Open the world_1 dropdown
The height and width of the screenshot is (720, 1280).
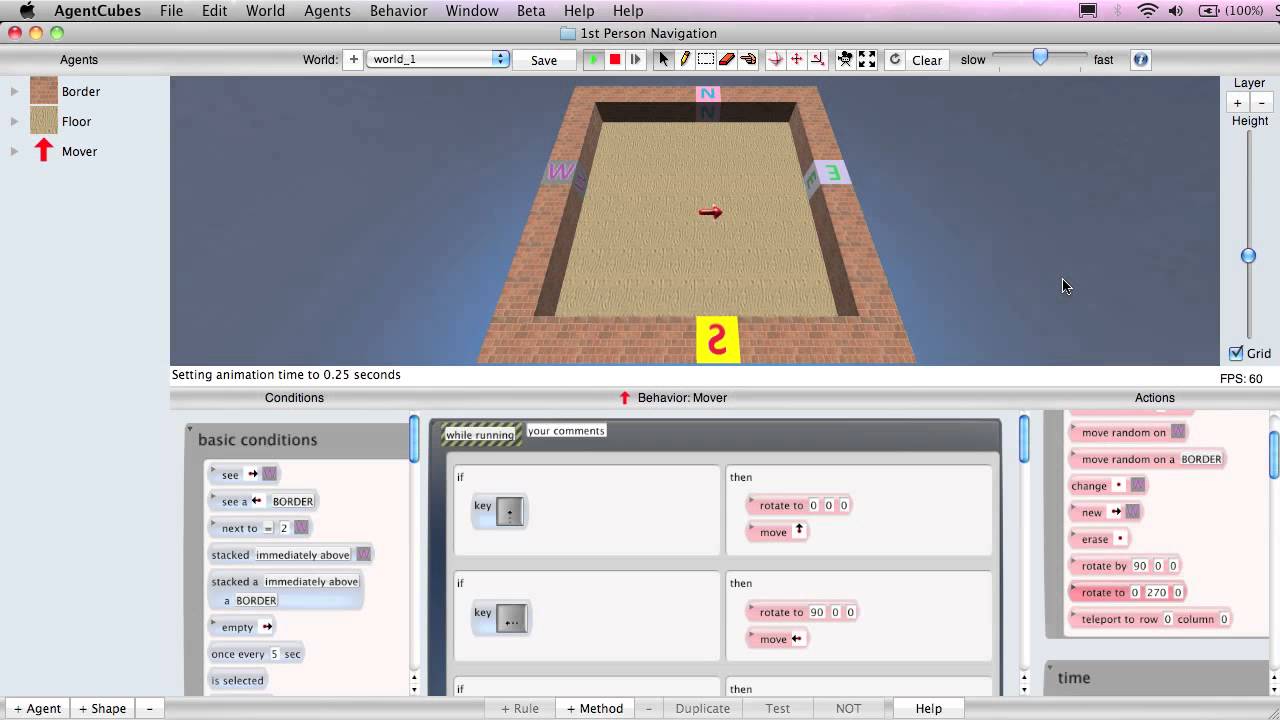(x=438, y=59)
